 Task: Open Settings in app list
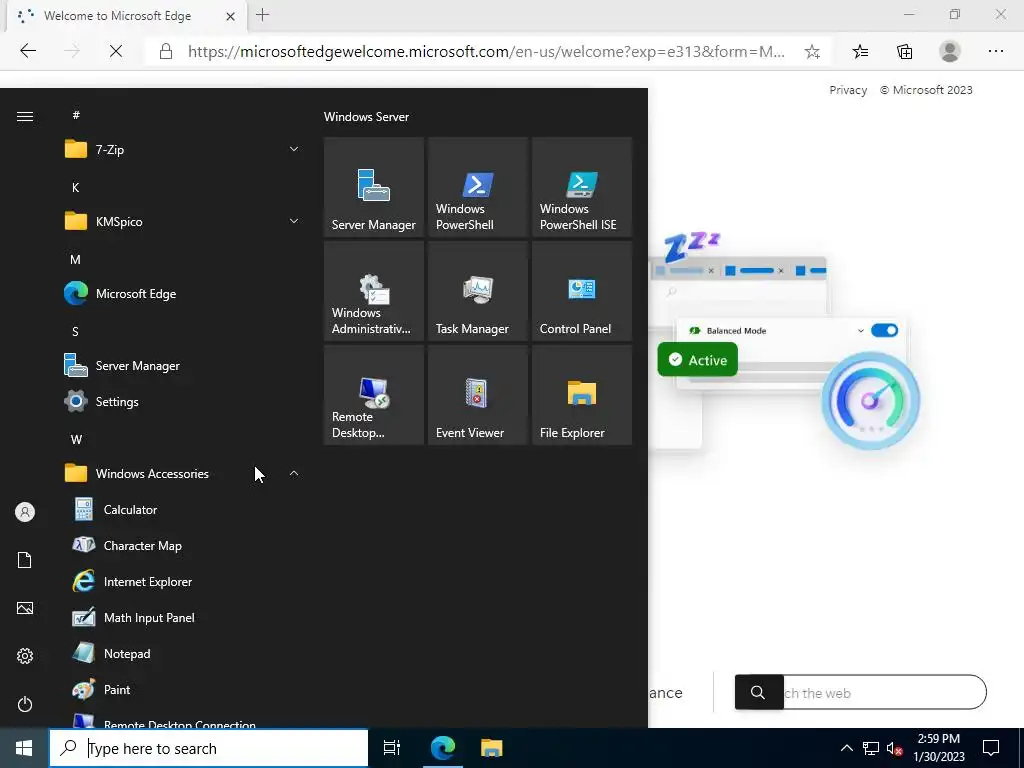coord(183,402)
